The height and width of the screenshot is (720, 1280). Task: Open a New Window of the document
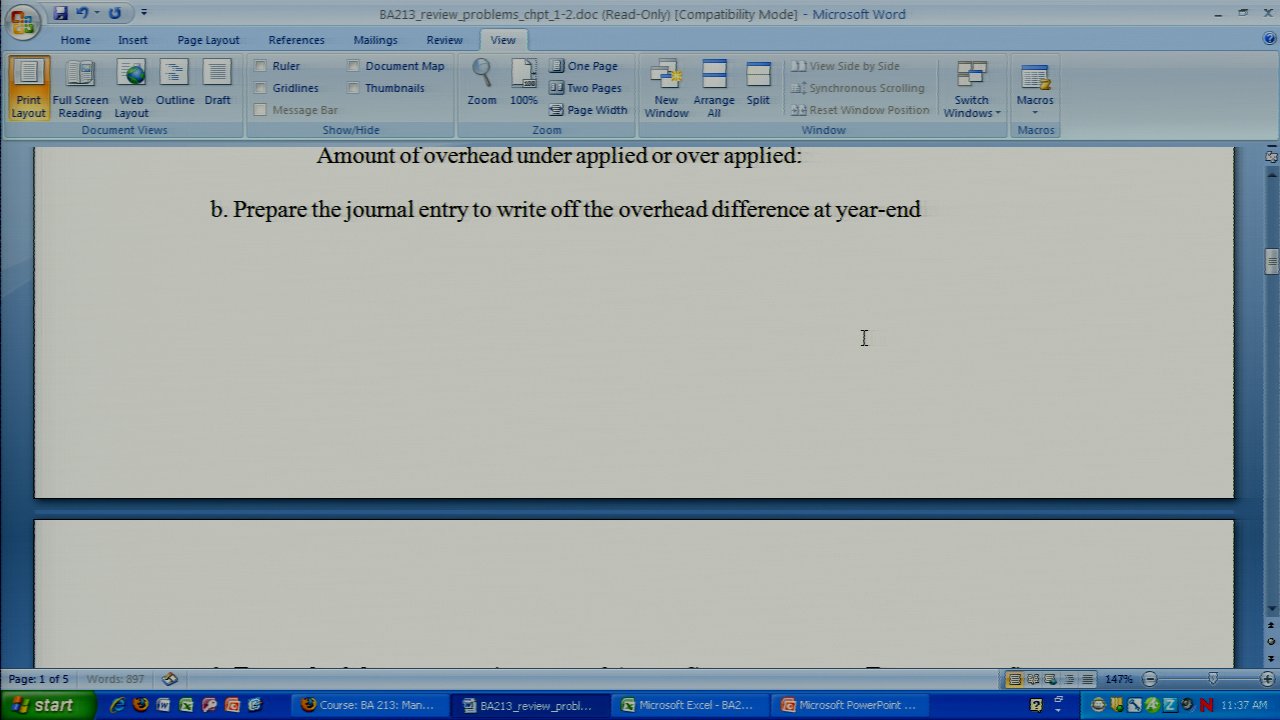(x=666, y=87)
